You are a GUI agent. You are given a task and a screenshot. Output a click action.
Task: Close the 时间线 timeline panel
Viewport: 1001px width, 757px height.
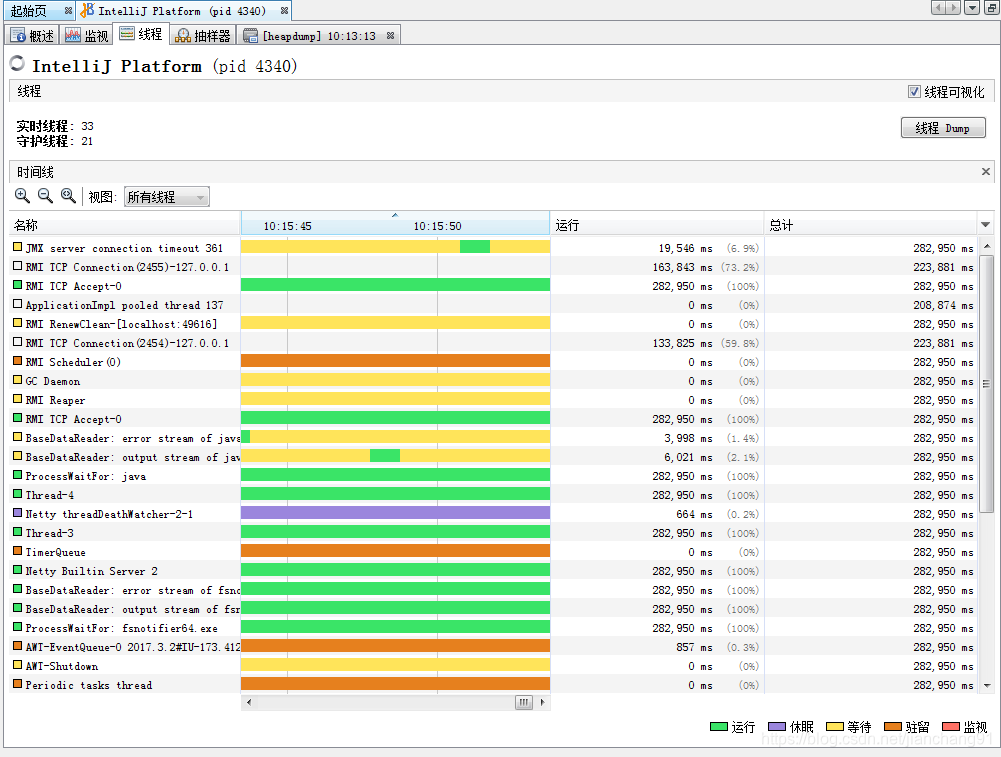click(986, 172)
